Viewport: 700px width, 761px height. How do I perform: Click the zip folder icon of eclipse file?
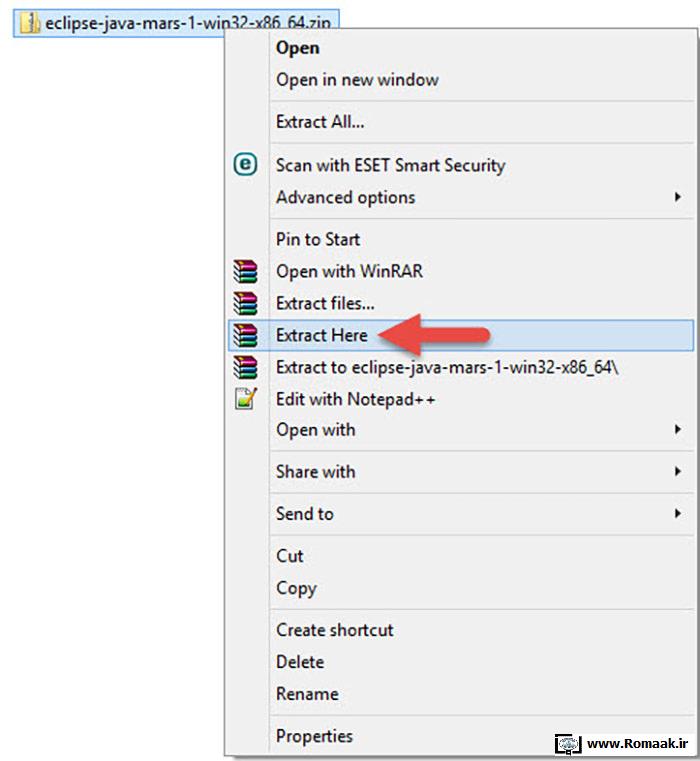coord(29,23)
